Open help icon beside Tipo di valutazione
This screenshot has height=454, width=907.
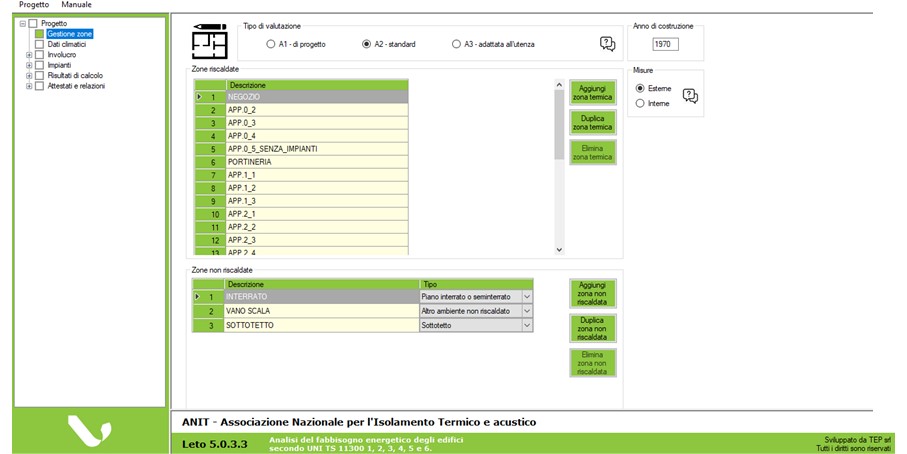pos(607,43)
